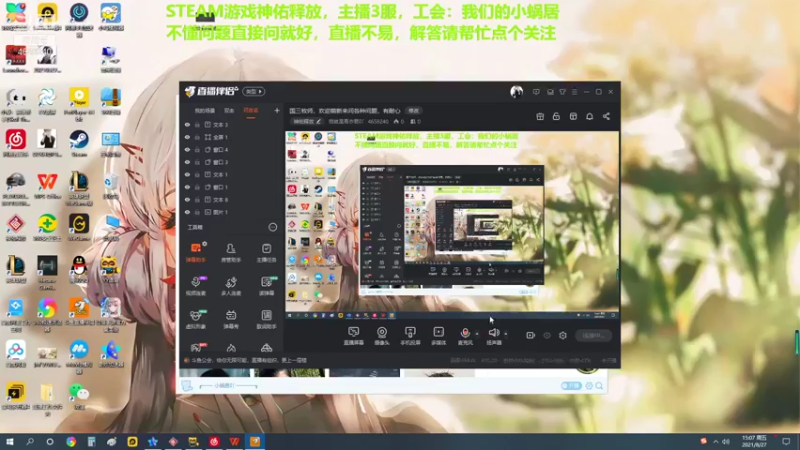Open the 主播任务 tool
800x450 pixels.
pyautogui.click(x=266, y=253)
